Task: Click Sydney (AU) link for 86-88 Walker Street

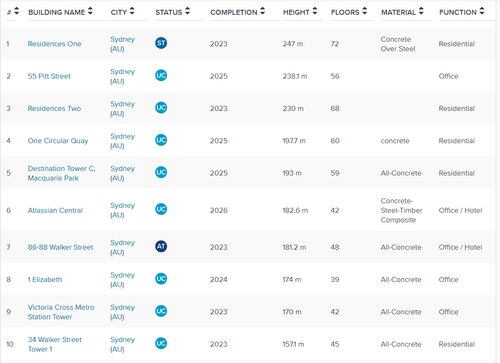Action: click(x=122, y=247)
